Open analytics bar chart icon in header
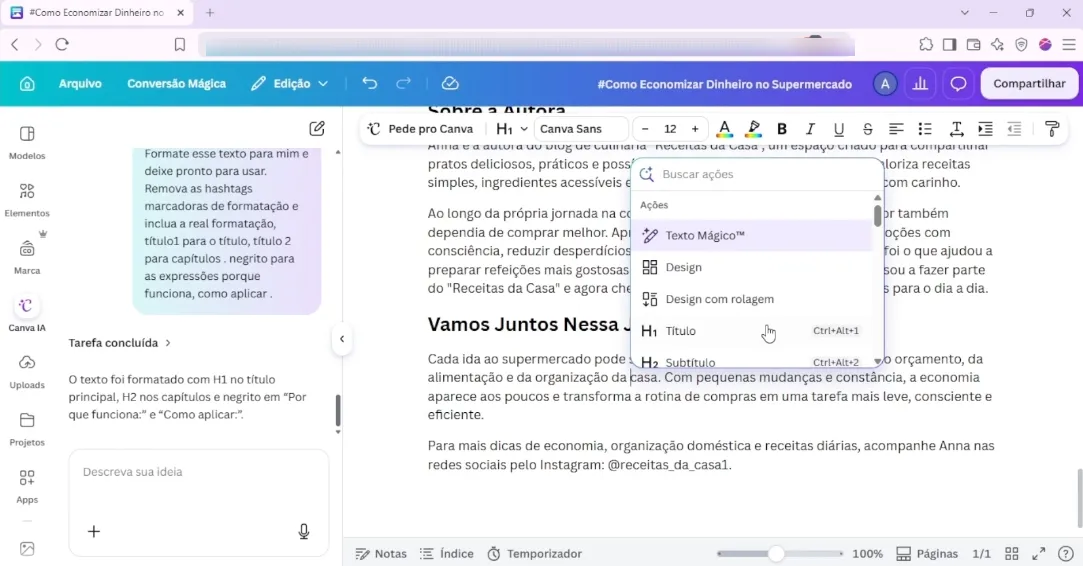The height and width of the screenshot is (566, 1083). coord(920,84)
